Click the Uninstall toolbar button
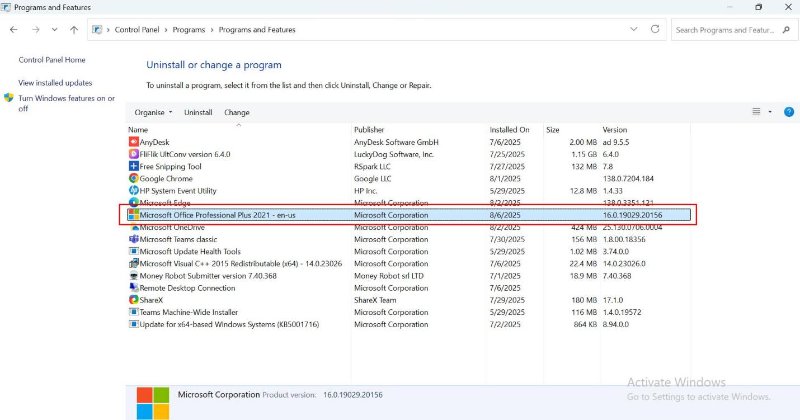 (x=198, y=112)
